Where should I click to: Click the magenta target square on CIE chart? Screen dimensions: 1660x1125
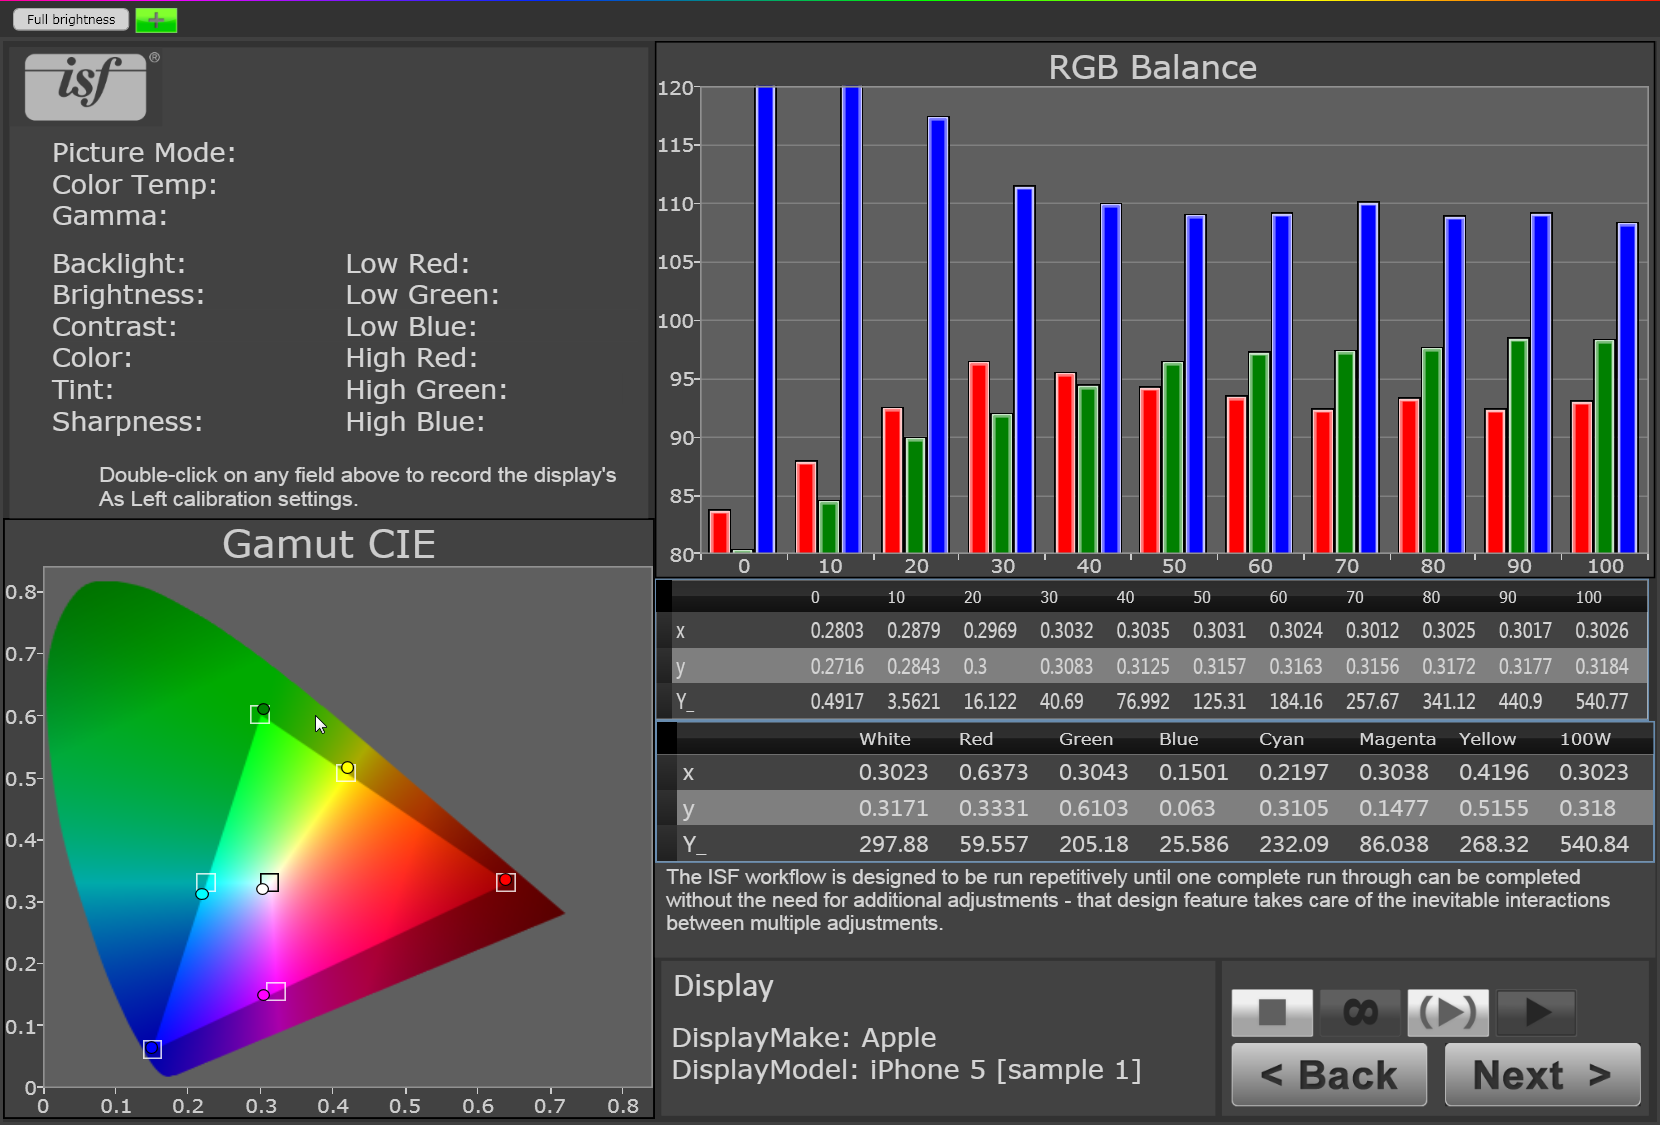[277, 991]
